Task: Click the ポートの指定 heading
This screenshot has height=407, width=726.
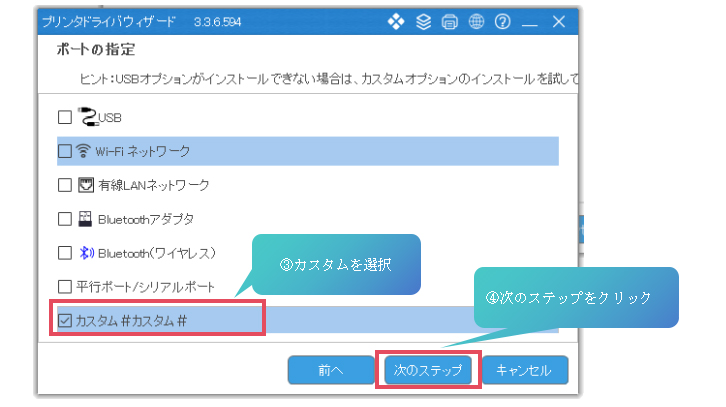Action: click(96, 50)
